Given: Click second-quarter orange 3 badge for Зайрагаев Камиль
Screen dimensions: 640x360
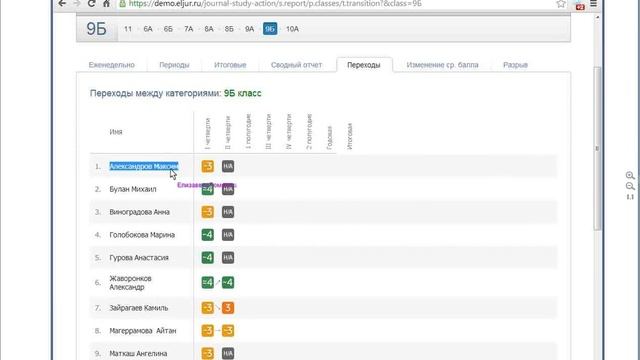Looking at the screenshot, I should click(x=228, y=308).
